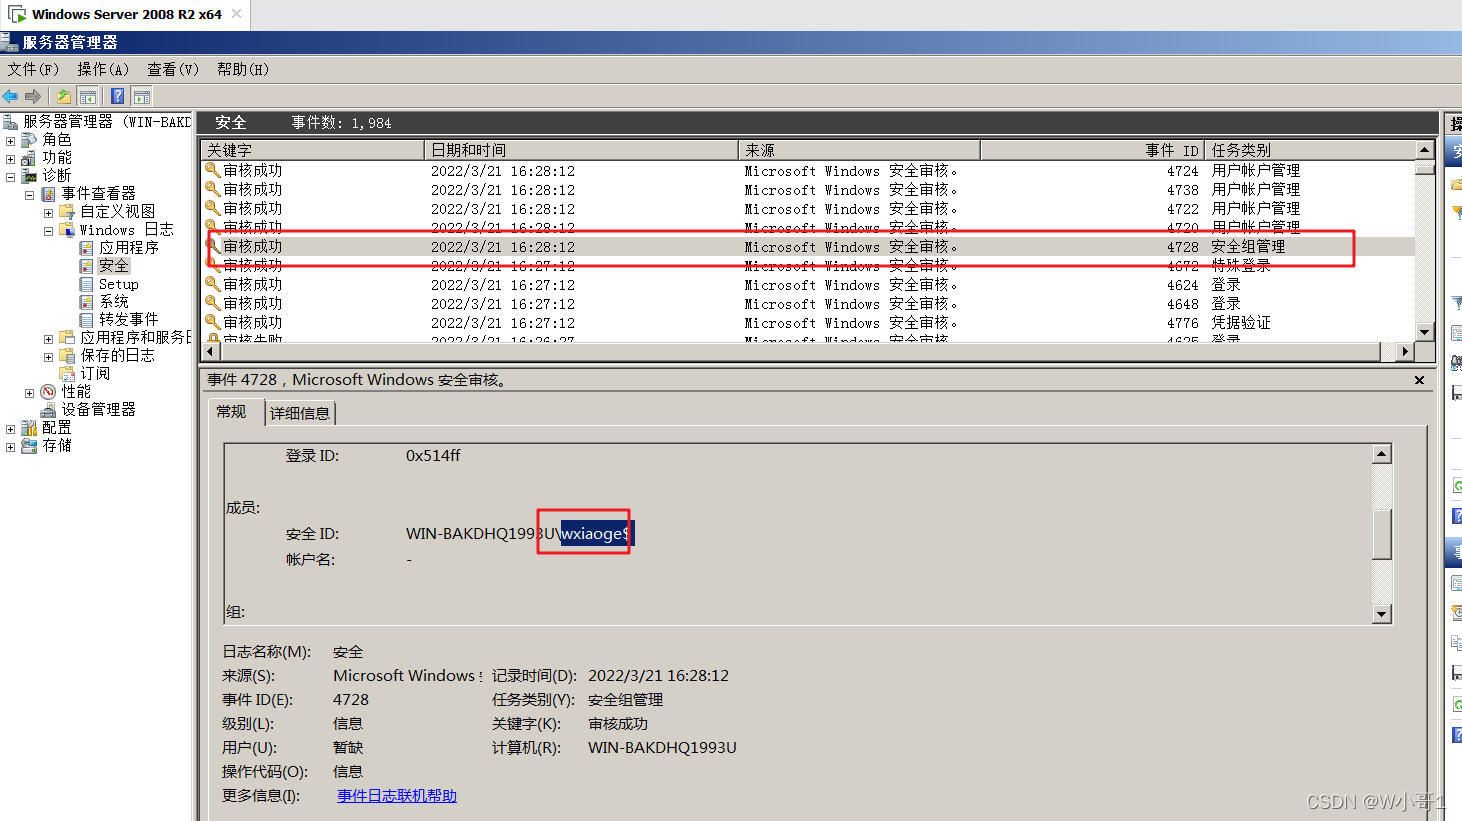The image size is (1462, 821).
Task: Click the event description scroll up arrow
Action: (x=1382, y=454)
